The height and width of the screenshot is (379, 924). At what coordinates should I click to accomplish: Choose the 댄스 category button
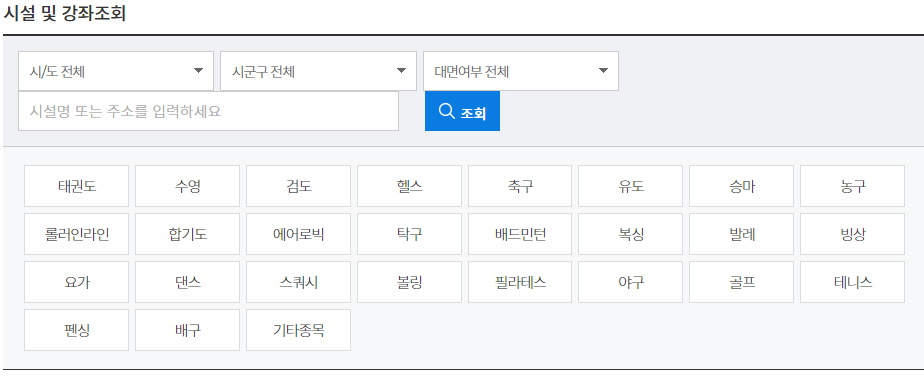(x=187, y=282)
